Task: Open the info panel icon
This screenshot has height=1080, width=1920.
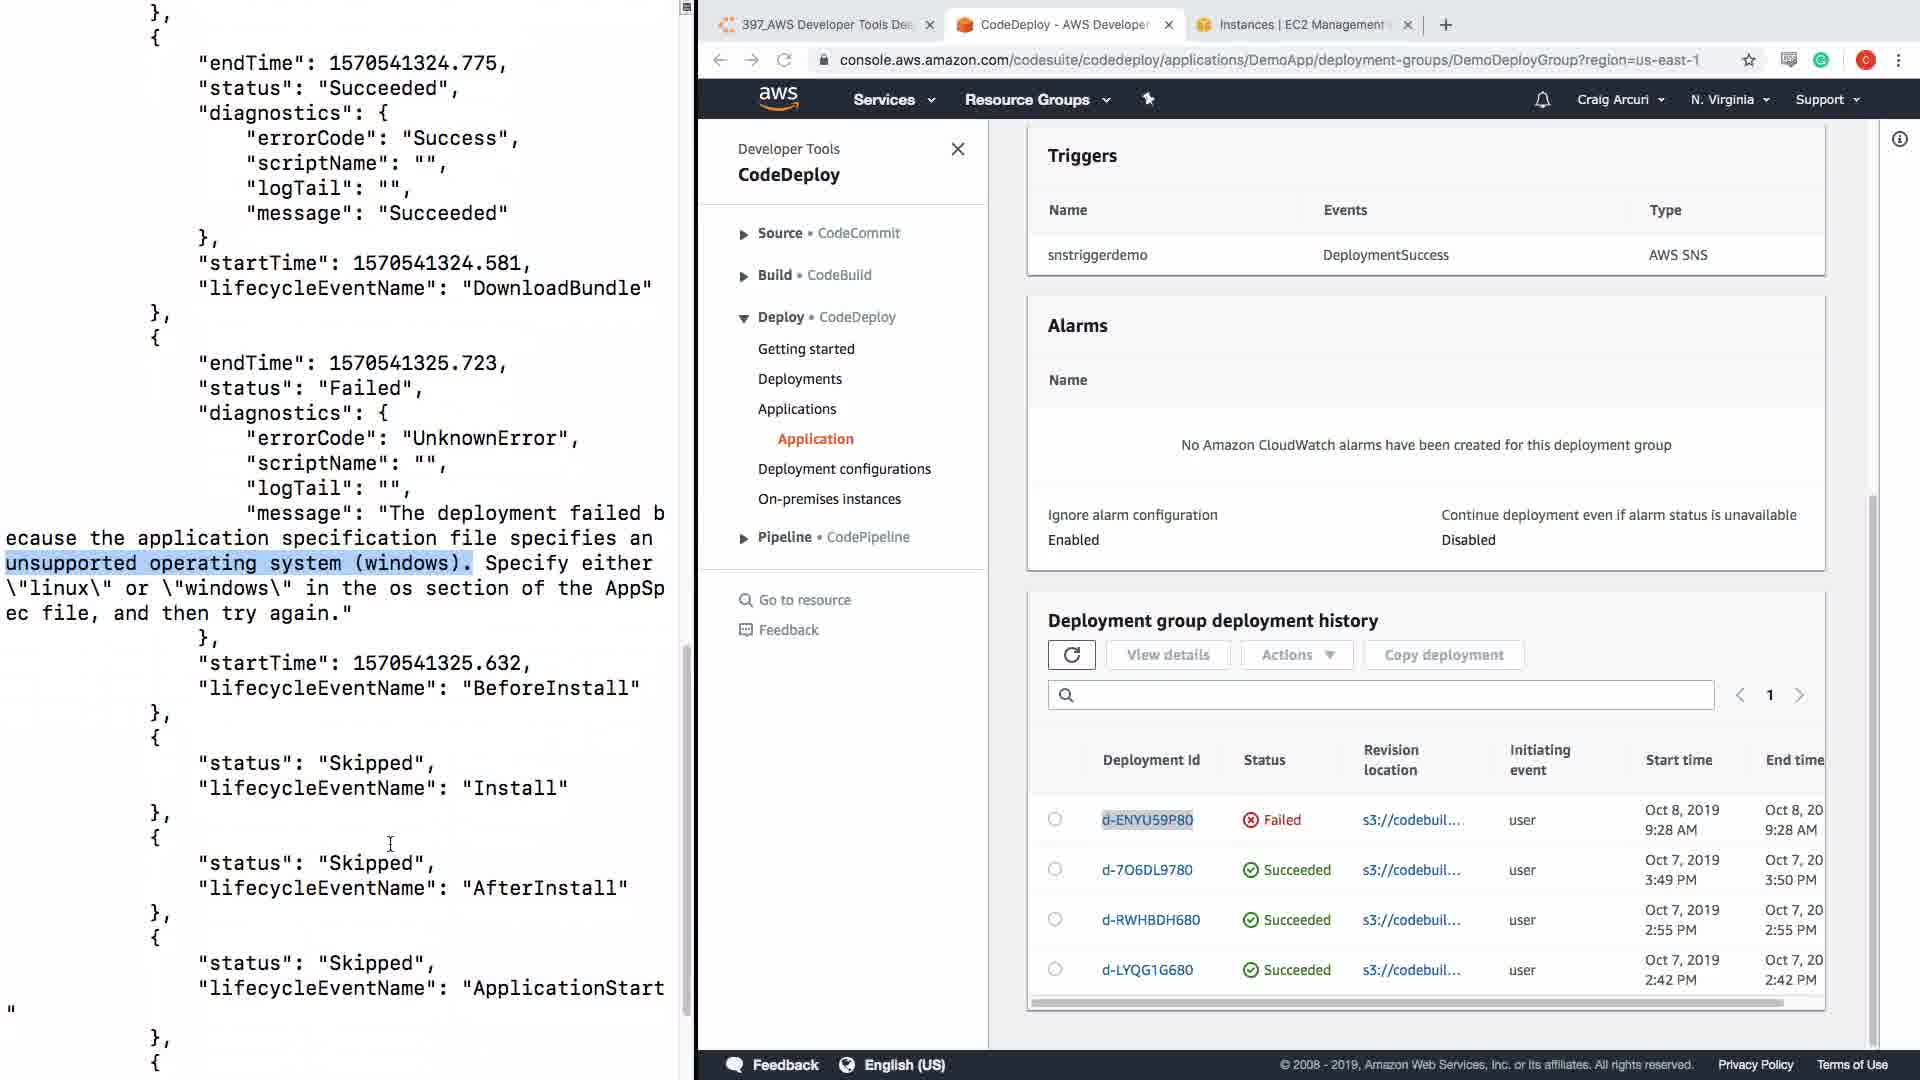Action: click(x=1899, y=139)
